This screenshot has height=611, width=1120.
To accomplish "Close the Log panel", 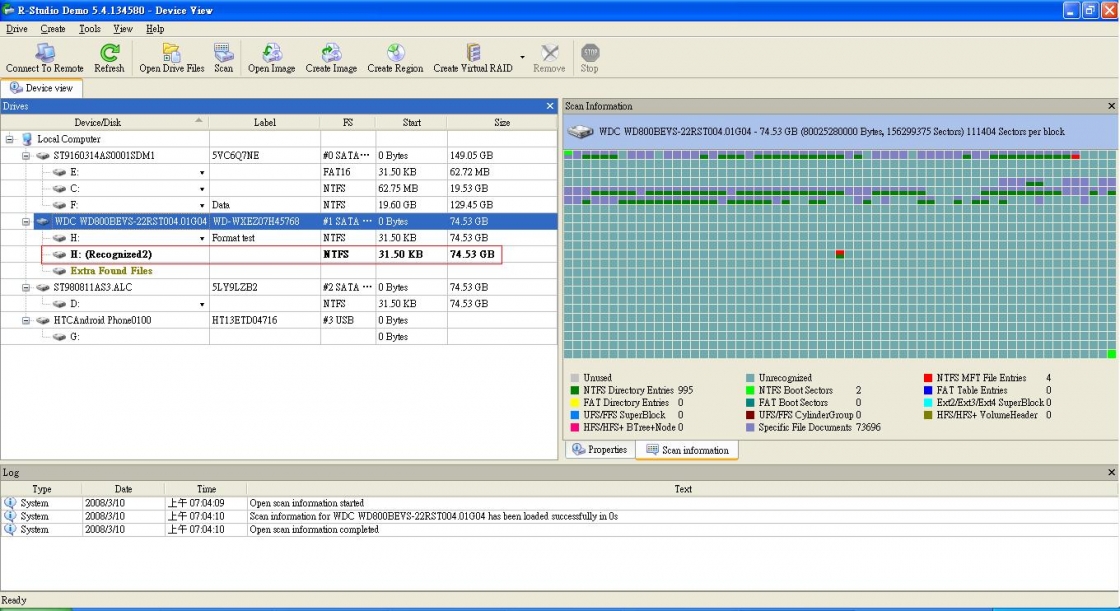I will pyautogui.click(x=1111, y=472).
